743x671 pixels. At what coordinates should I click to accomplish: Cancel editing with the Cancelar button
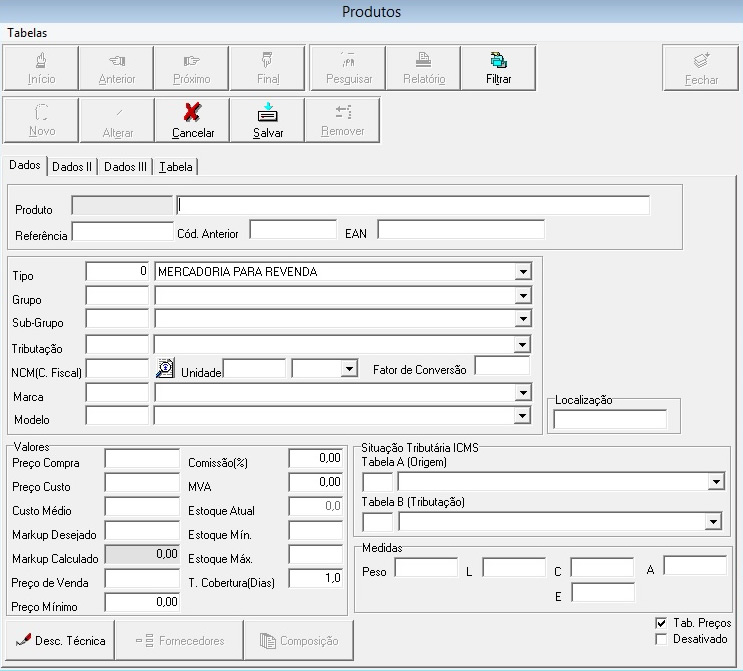[192, 120]
